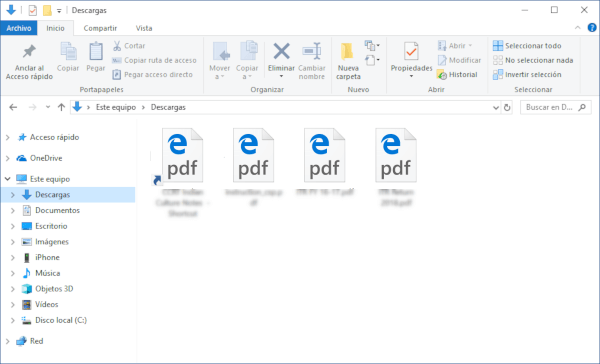Click Invertir selección
This screenshot has width=600, height=364.
pyautogui.click(x=527, y=75)
